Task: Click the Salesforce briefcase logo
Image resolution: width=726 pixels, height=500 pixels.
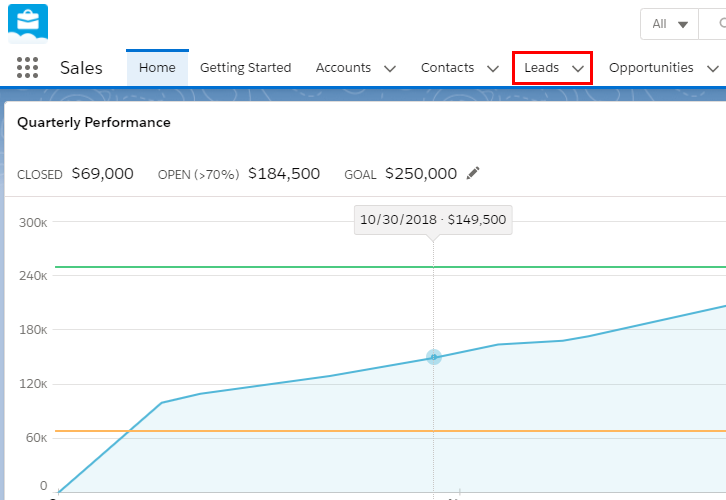Action: pyautogui.click(x=28, y=24)
